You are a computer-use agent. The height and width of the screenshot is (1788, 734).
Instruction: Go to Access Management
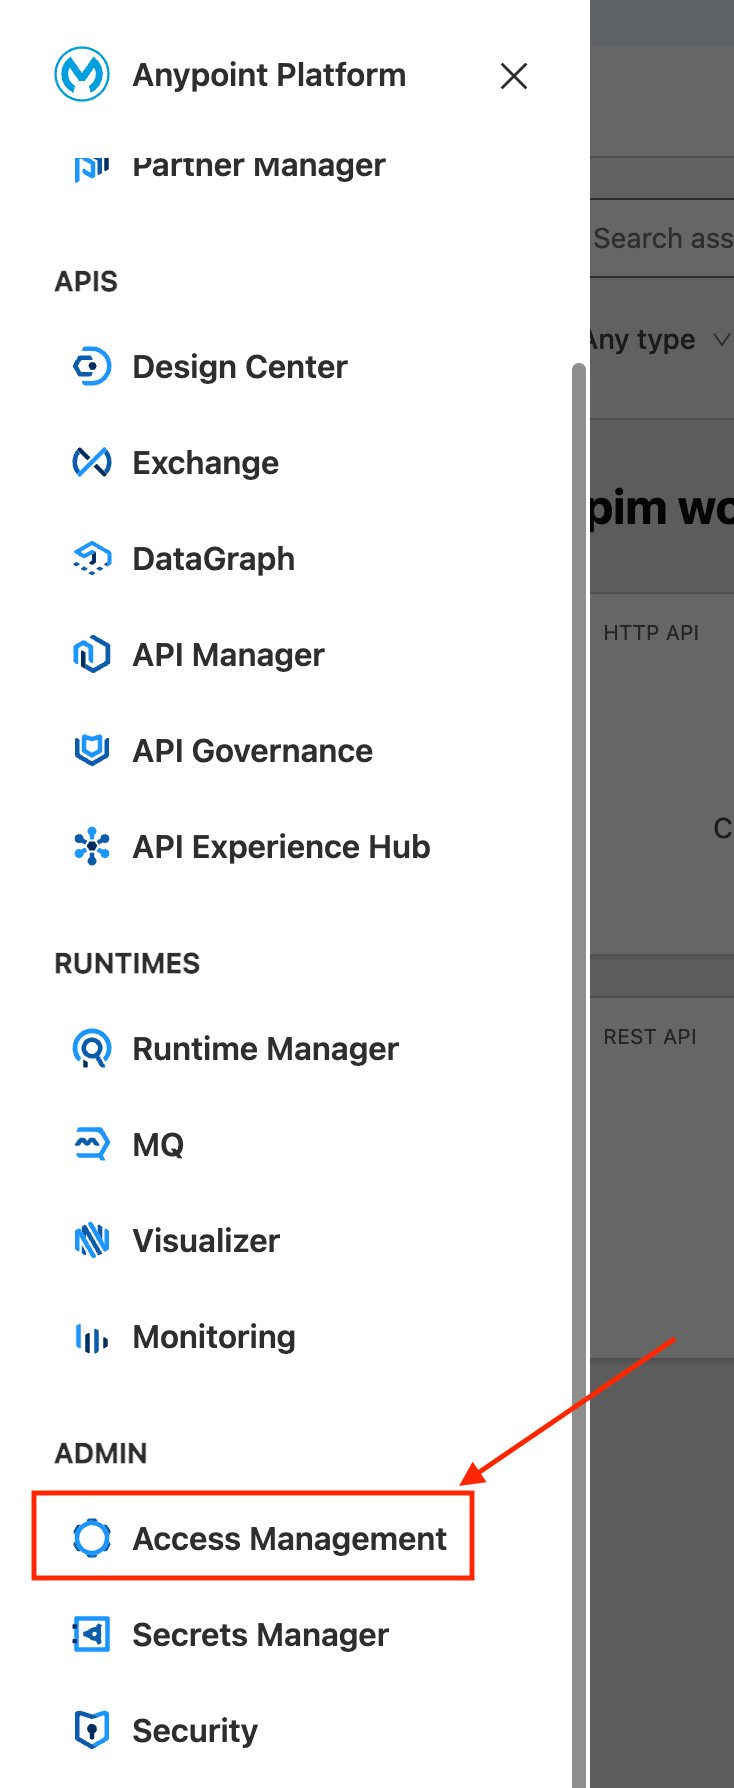pos(289,1539)
